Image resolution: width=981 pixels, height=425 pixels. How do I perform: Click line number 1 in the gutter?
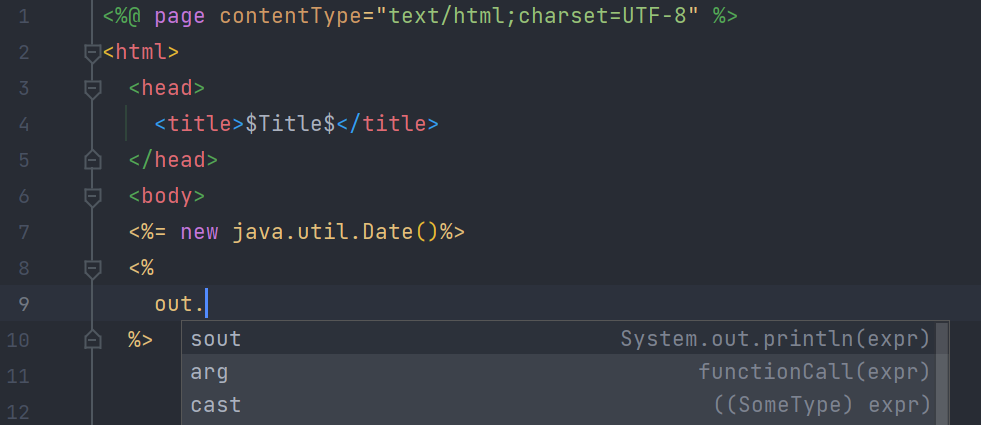click(x=24, y=17)
